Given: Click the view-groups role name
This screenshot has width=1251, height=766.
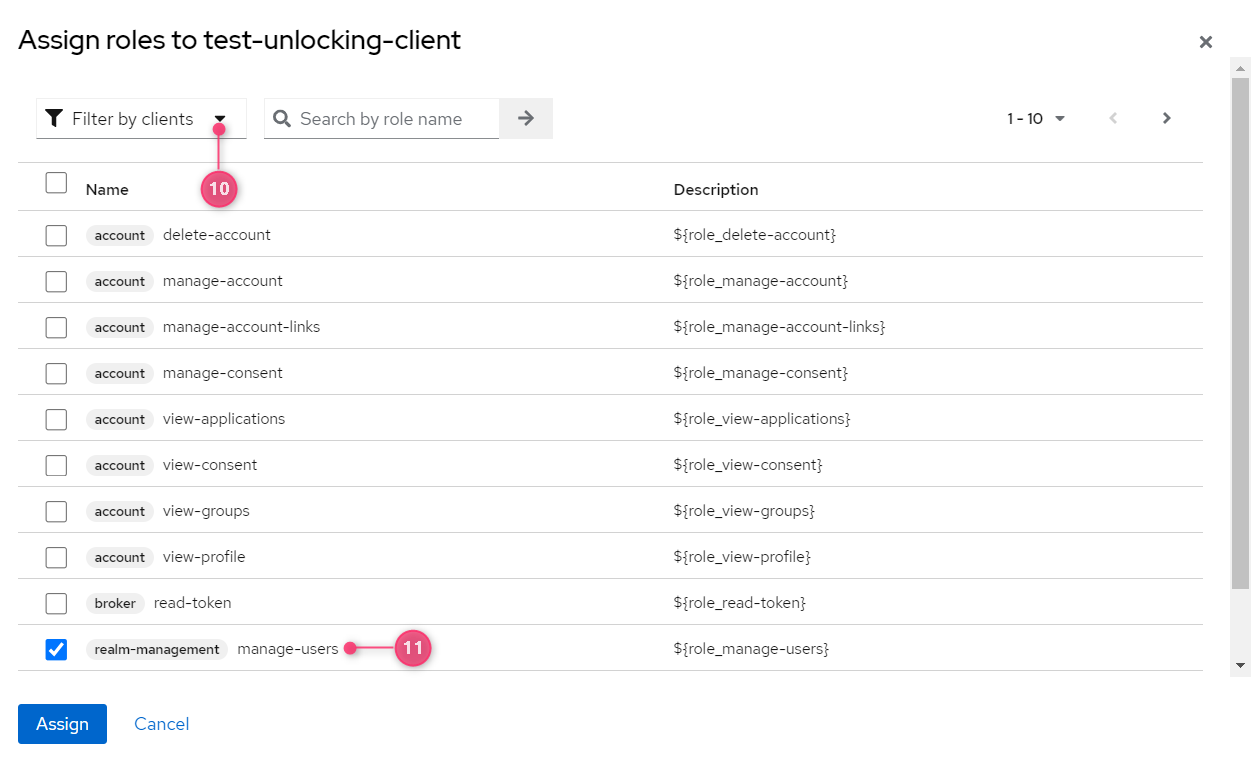Looking at the screenshot, I should point(206,511).
